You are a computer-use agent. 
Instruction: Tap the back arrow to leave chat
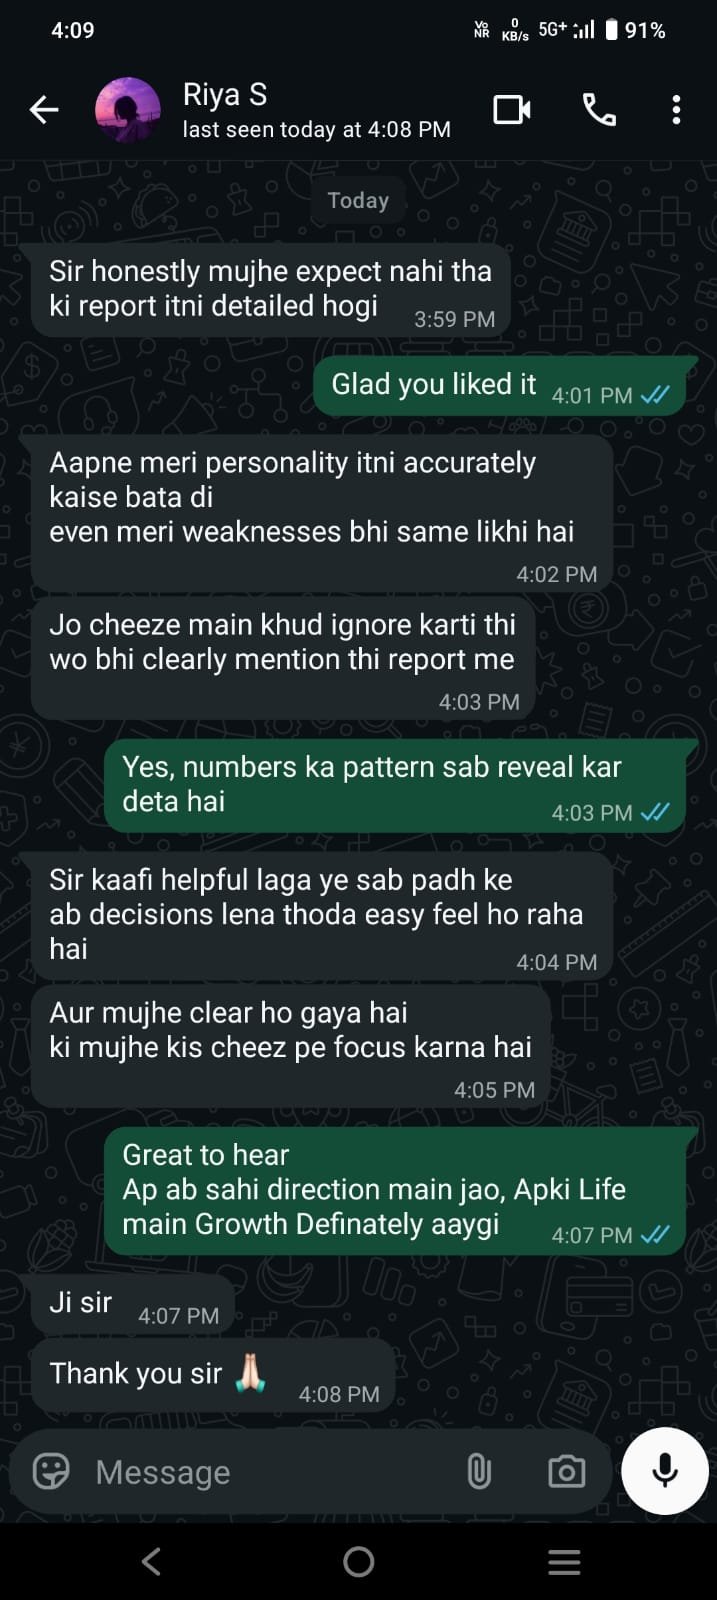44,110
